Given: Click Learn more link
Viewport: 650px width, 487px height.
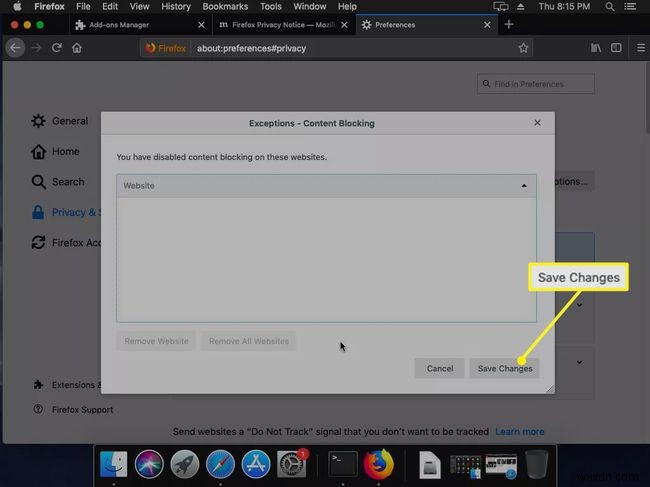Looking at the screenshot, I should 519,431.
